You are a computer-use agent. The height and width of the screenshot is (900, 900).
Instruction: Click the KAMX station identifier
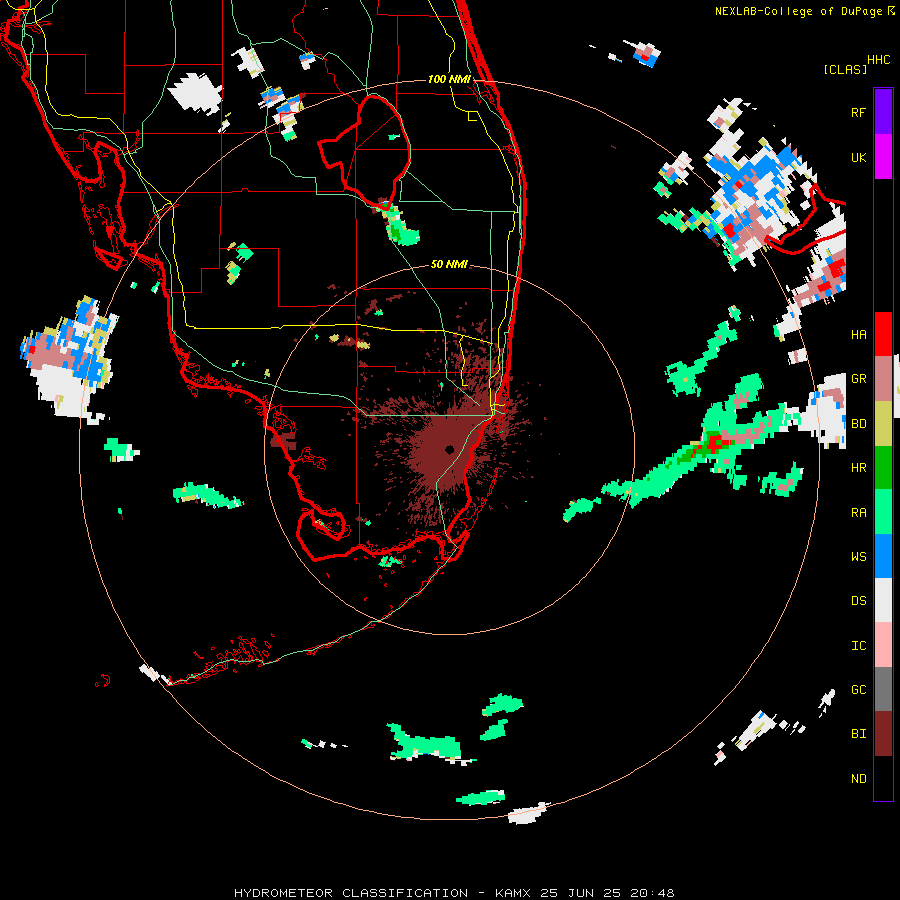point(513,893)
